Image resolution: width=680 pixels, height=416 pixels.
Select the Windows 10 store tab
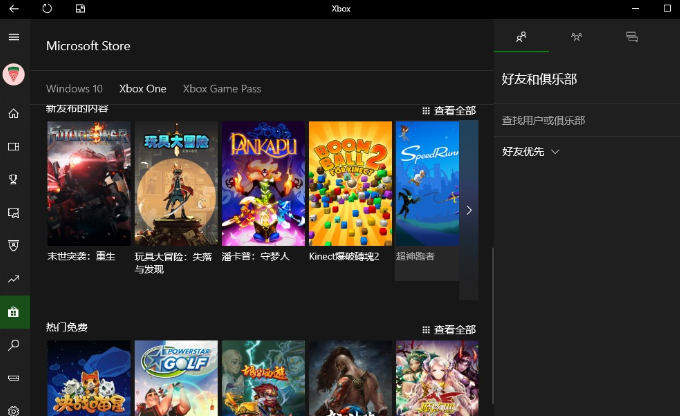pyautogui.click(x=74, y=88)
